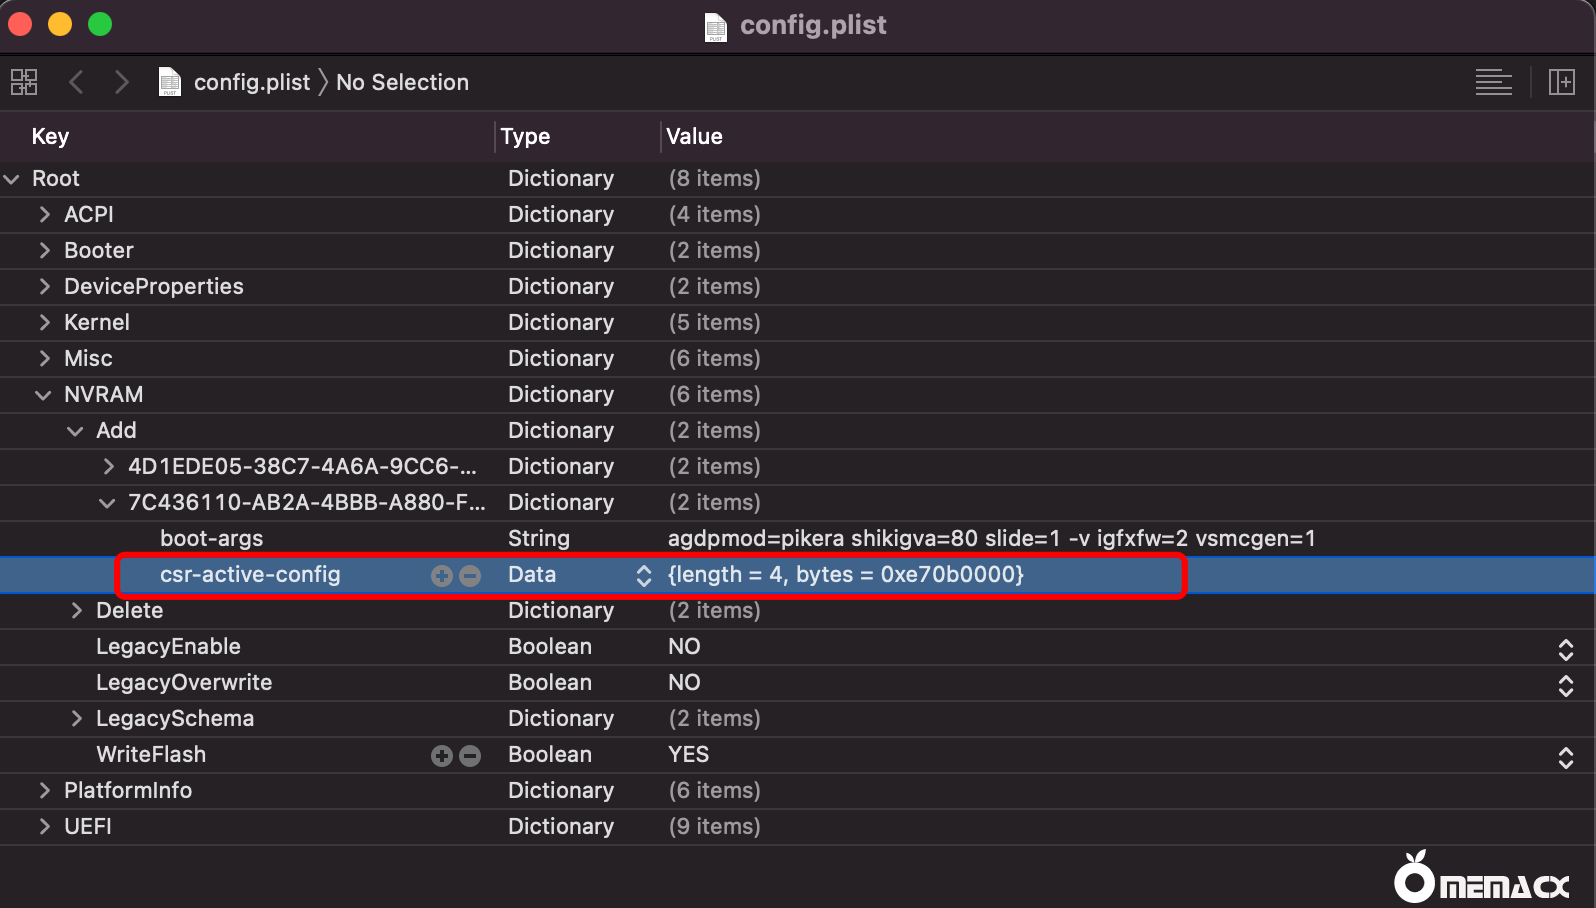Add a row after WriteFlash

tap(441, 756)
